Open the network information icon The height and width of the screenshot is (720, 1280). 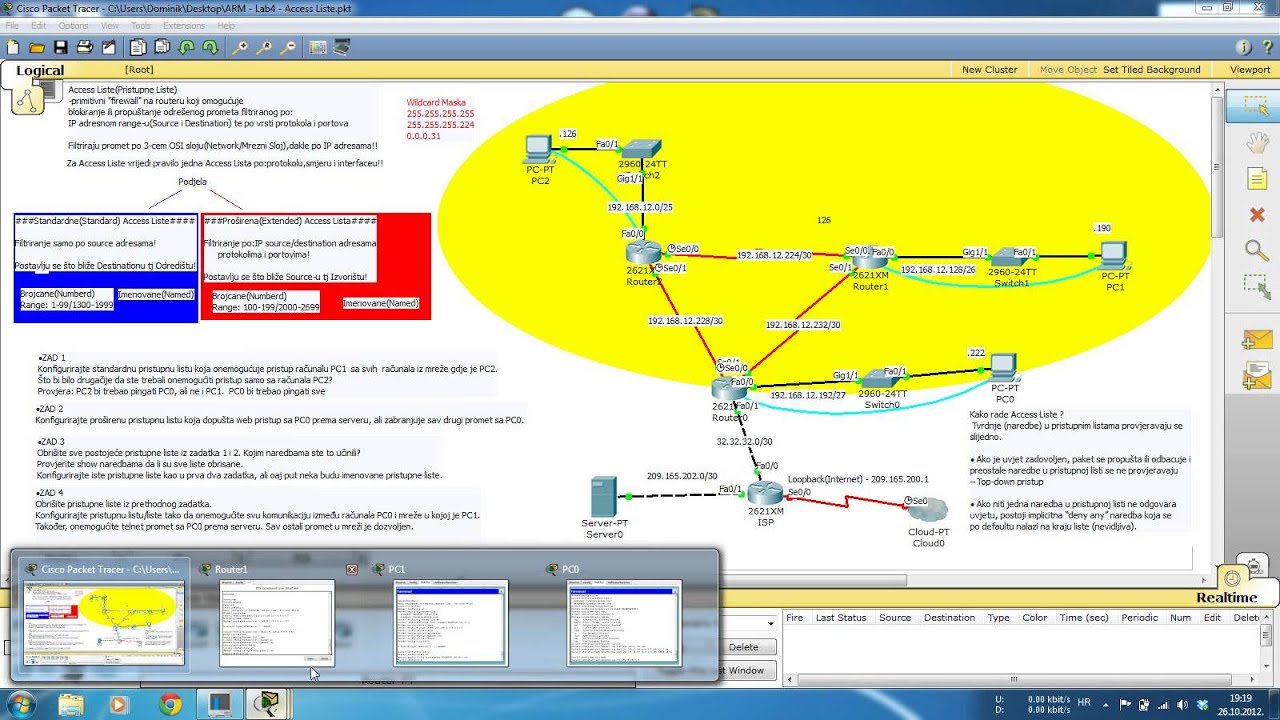[x=1243, y=47]
